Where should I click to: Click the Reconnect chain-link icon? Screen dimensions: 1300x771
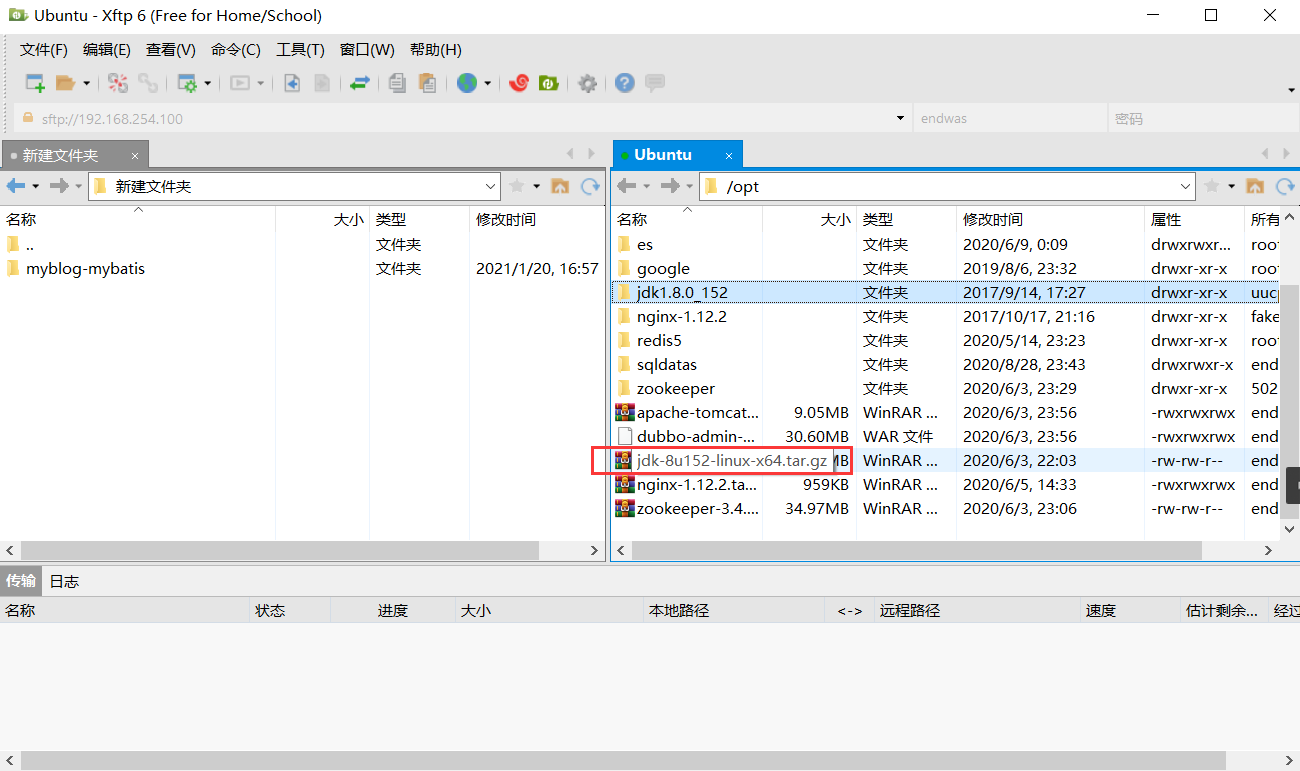coord(148,83)
